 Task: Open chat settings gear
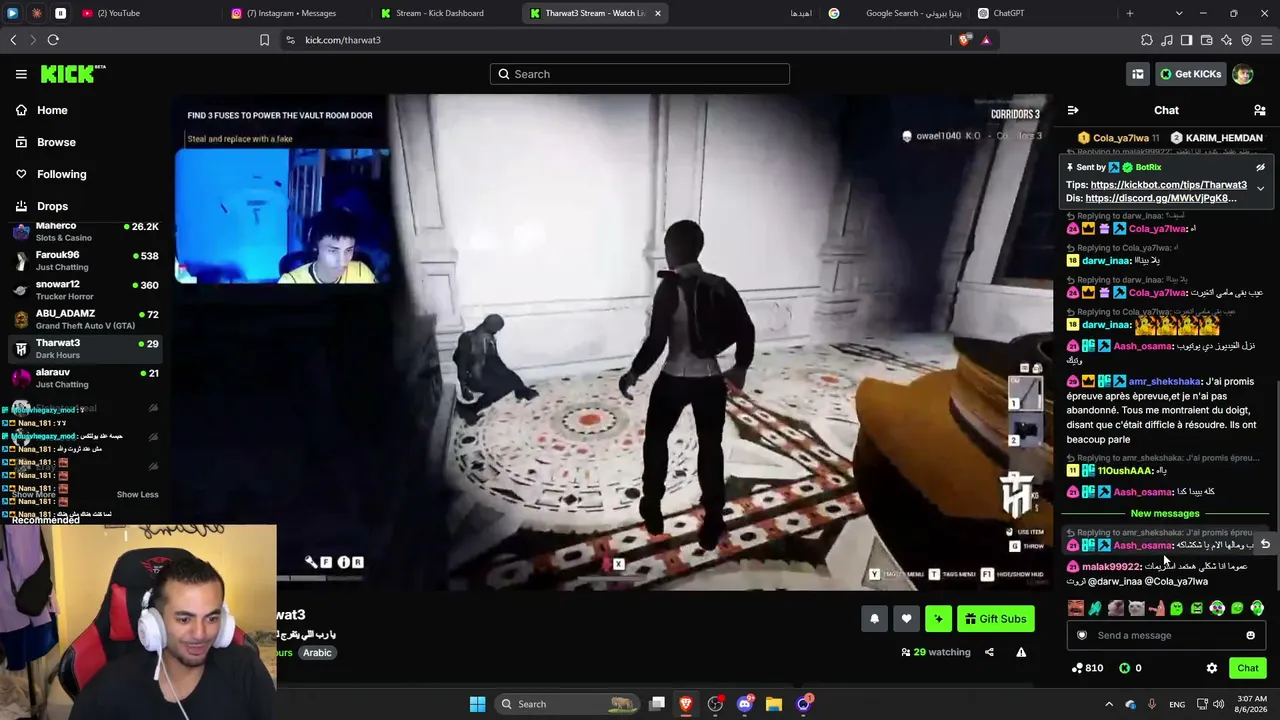click(1212, 668)
